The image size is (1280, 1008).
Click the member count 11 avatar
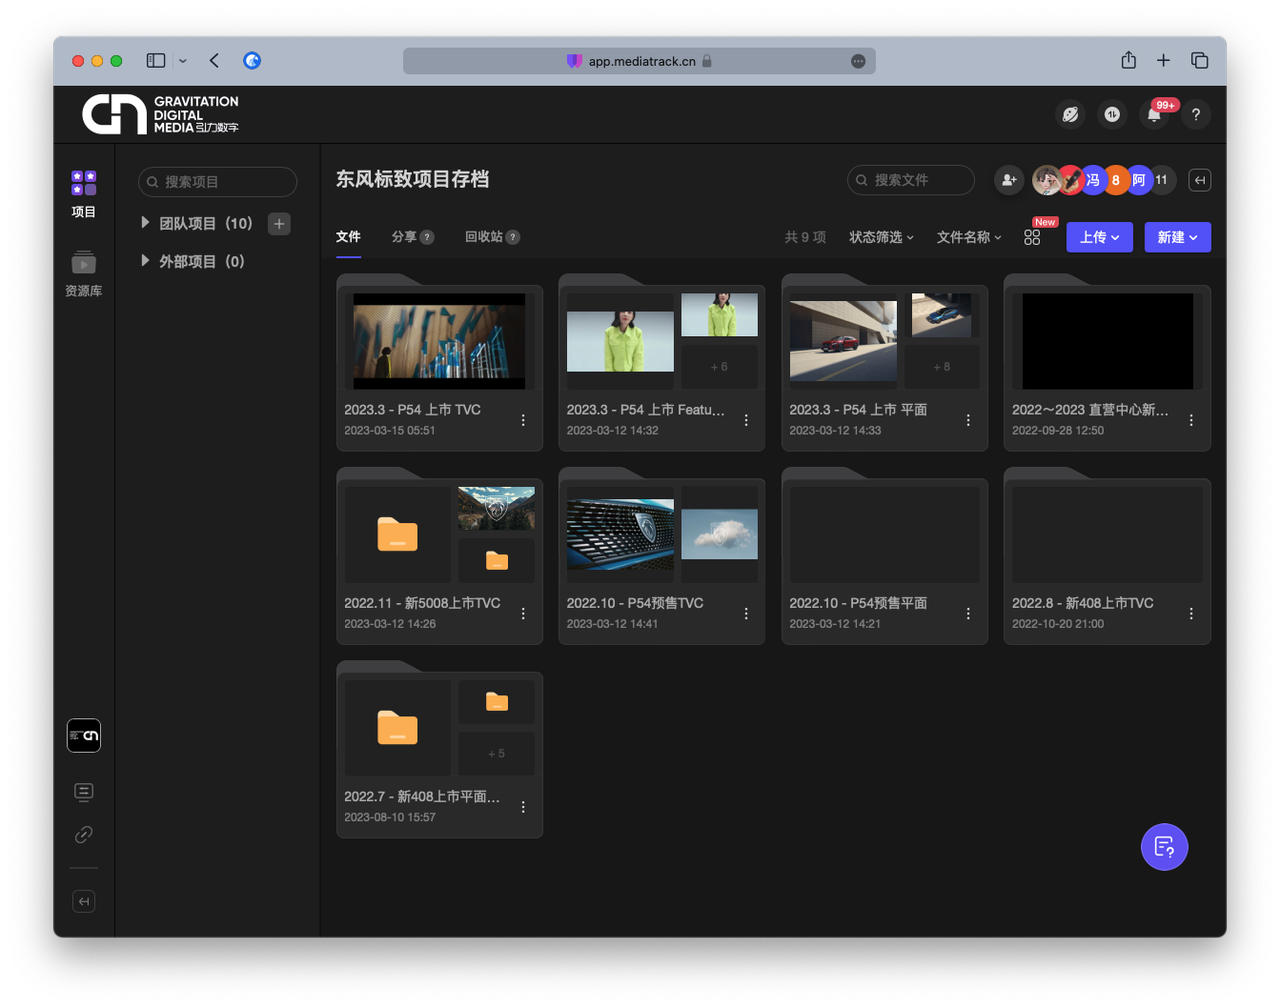tap(1161, 180)
